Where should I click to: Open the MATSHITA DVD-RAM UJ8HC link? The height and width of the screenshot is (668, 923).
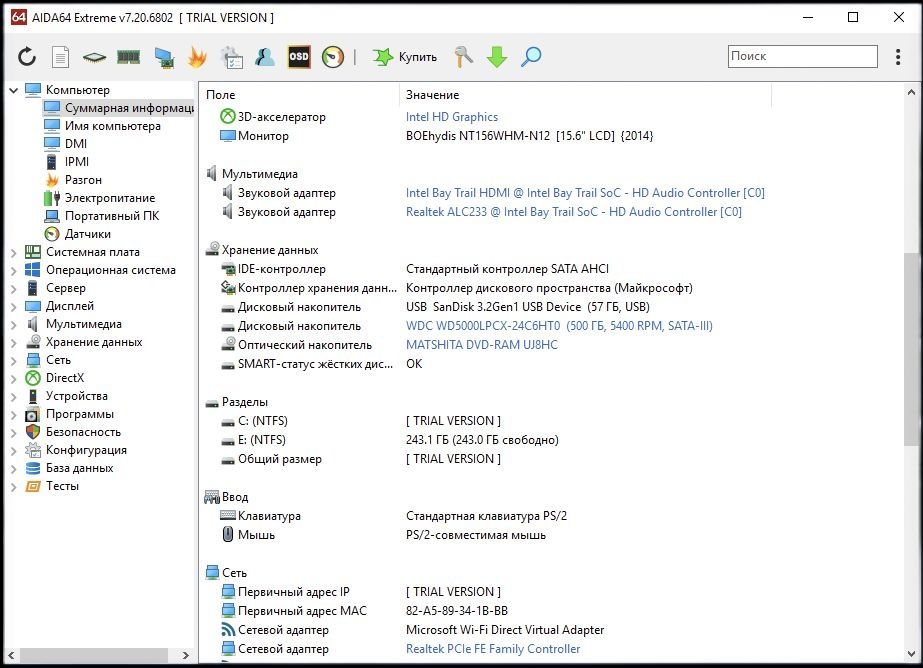coord(482,345)
